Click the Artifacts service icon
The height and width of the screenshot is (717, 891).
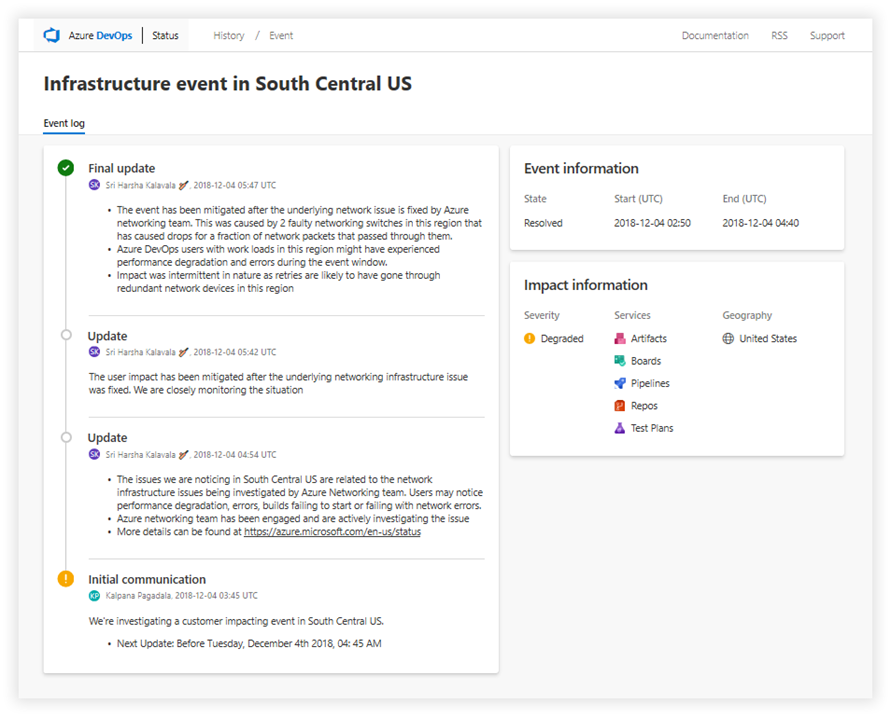(x=620, y=339)
